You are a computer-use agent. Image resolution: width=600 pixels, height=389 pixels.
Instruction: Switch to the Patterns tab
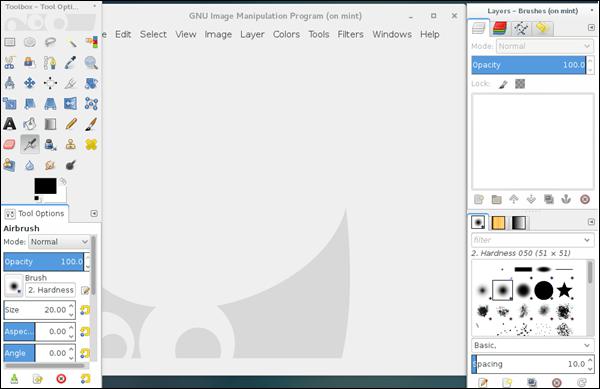pos(498,223)
